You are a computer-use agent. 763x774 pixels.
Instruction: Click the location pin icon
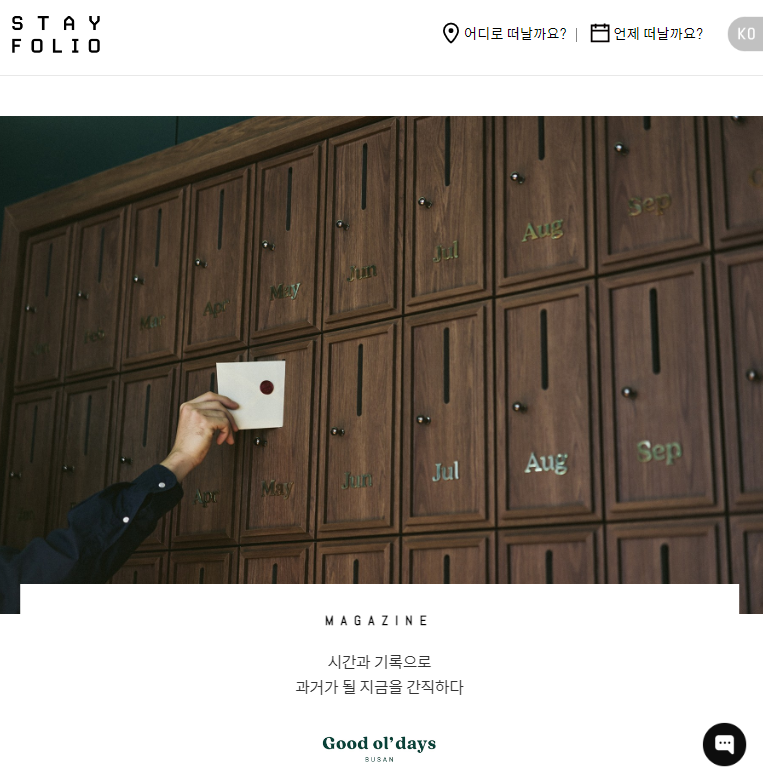(451, 33)
